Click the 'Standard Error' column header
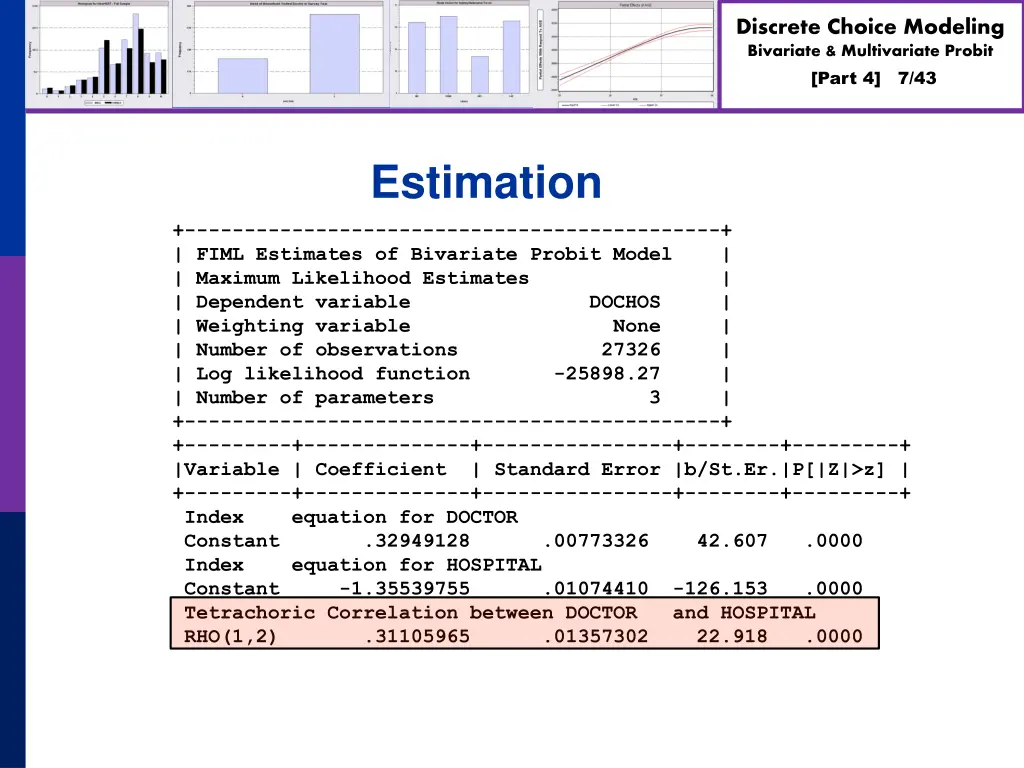This screenshot has height=768, width=1024. (577, 470)
